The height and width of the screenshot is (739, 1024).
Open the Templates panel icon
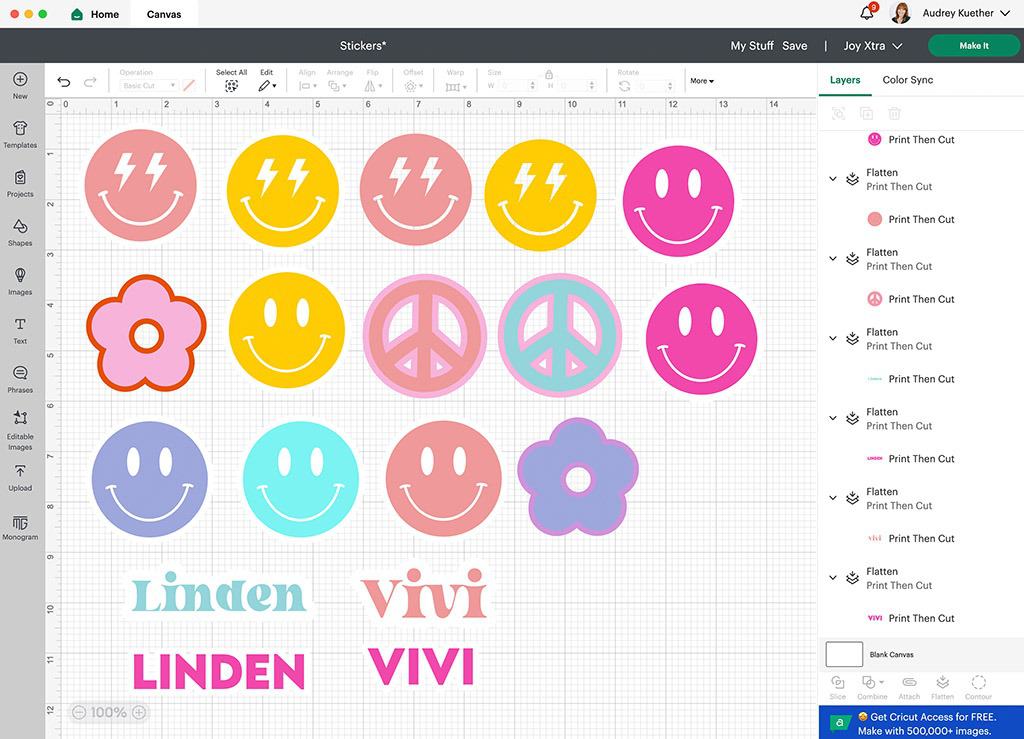point(20,133)
